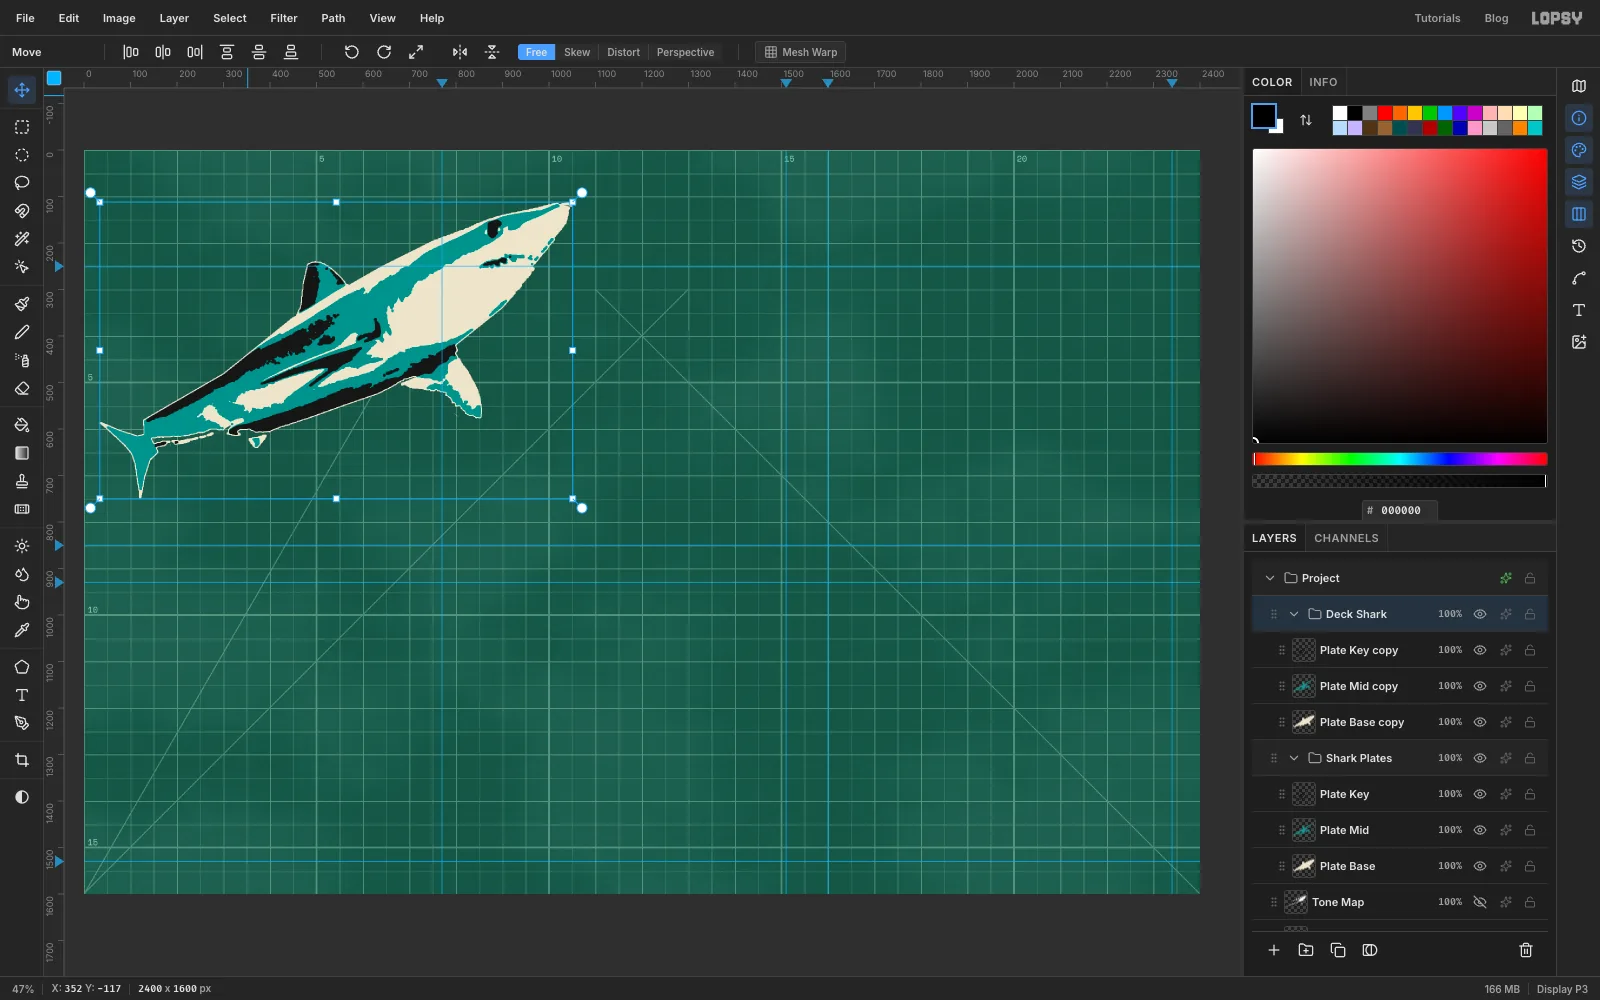
Task: Open the Filter menu
Action: pos(284,18)
